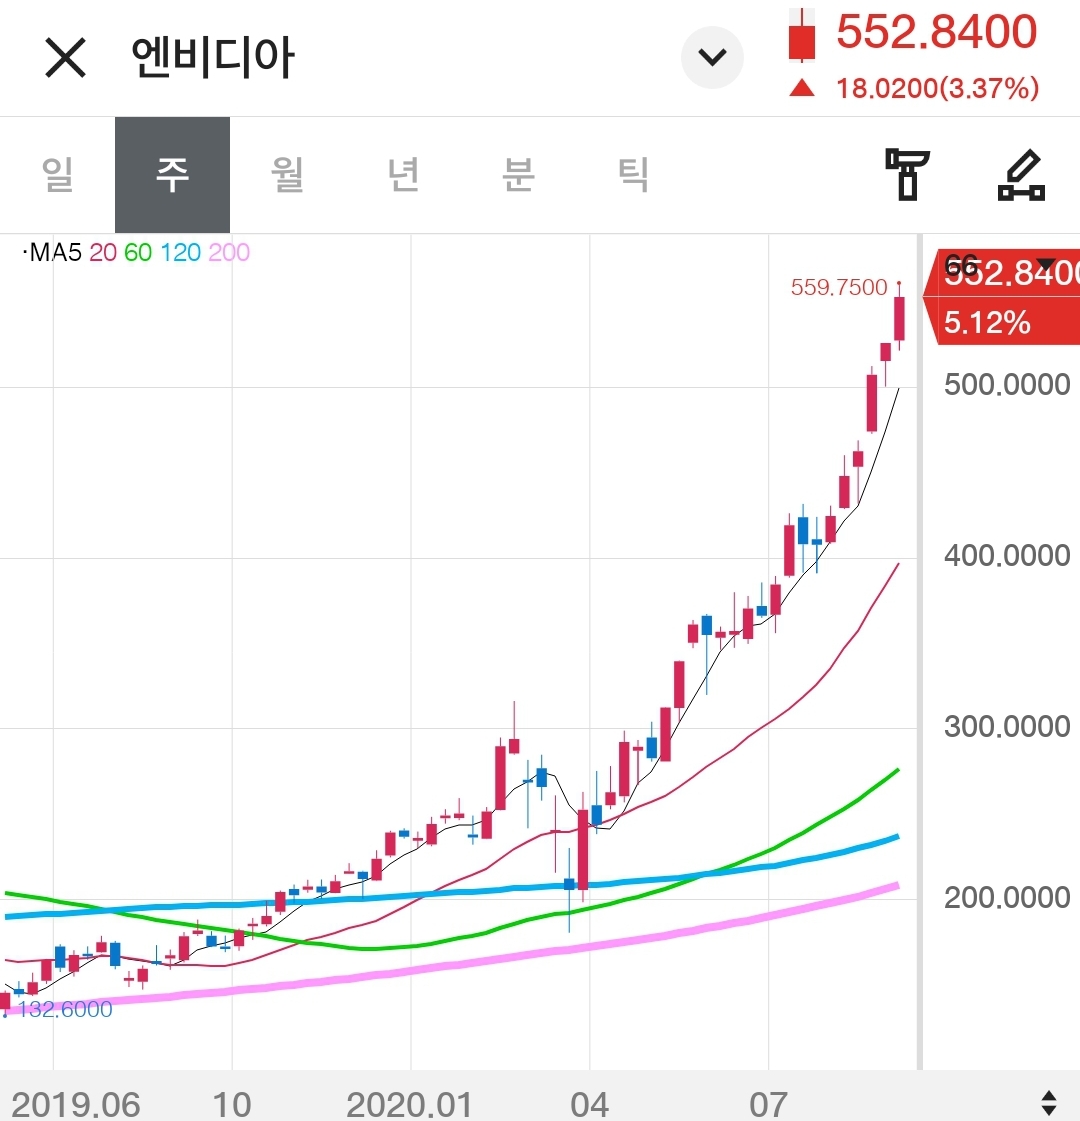The image size is (1080, 1121).
Task: Open the chart indicator settings icon
Action: (x=907, y=174)
